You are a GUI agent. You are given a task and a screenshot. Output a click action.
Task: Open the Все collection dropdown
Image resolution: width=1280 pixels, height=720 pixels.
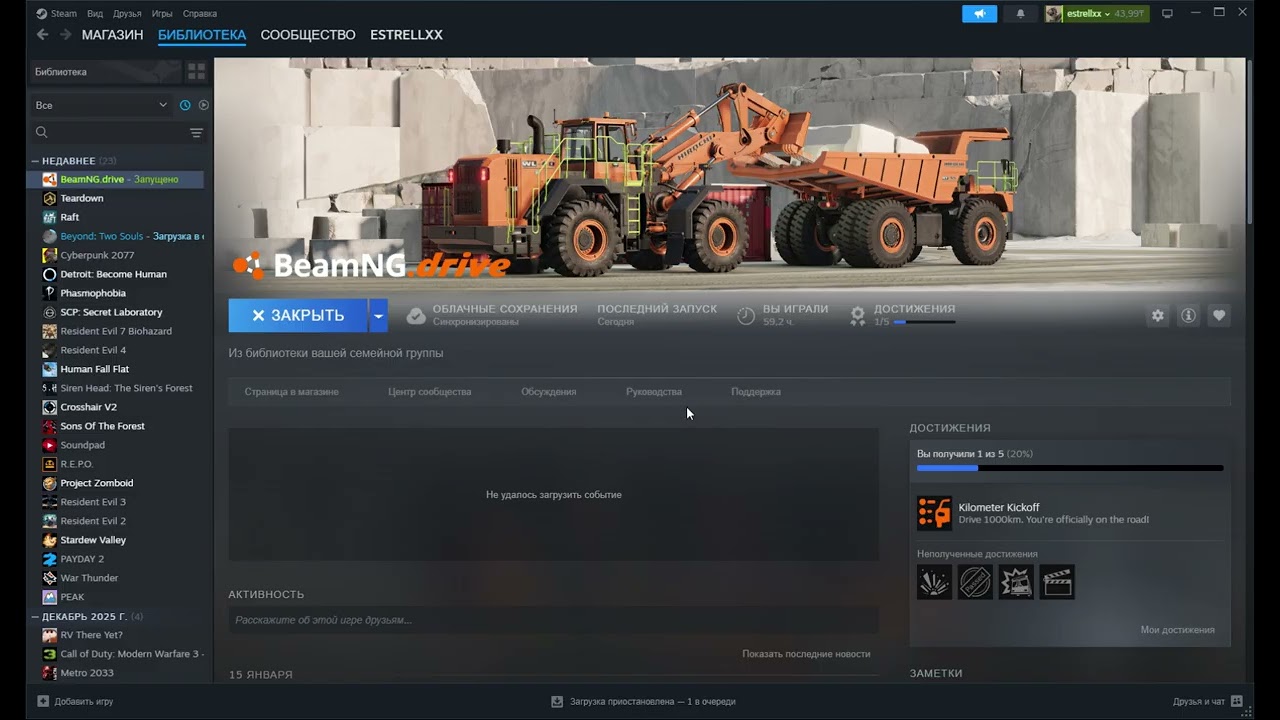tap(100, 105)
